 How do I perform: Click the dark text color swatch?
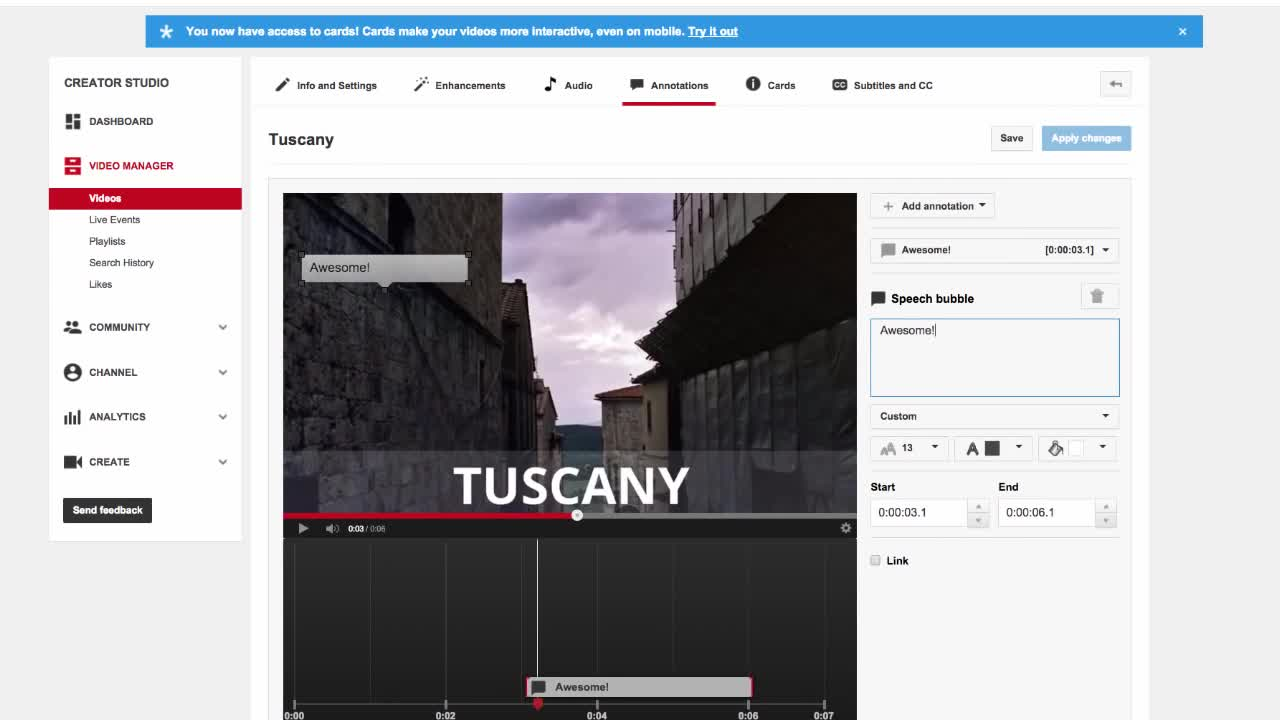992,448
